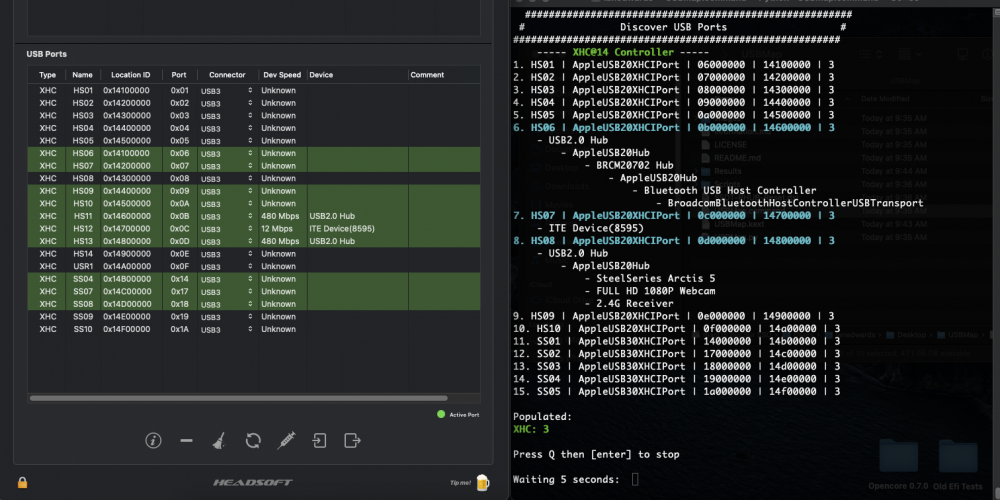This screenshot has height=500, width=1000.
Task: Open connector dropdown for HS06 row
Action: (227, 154)
